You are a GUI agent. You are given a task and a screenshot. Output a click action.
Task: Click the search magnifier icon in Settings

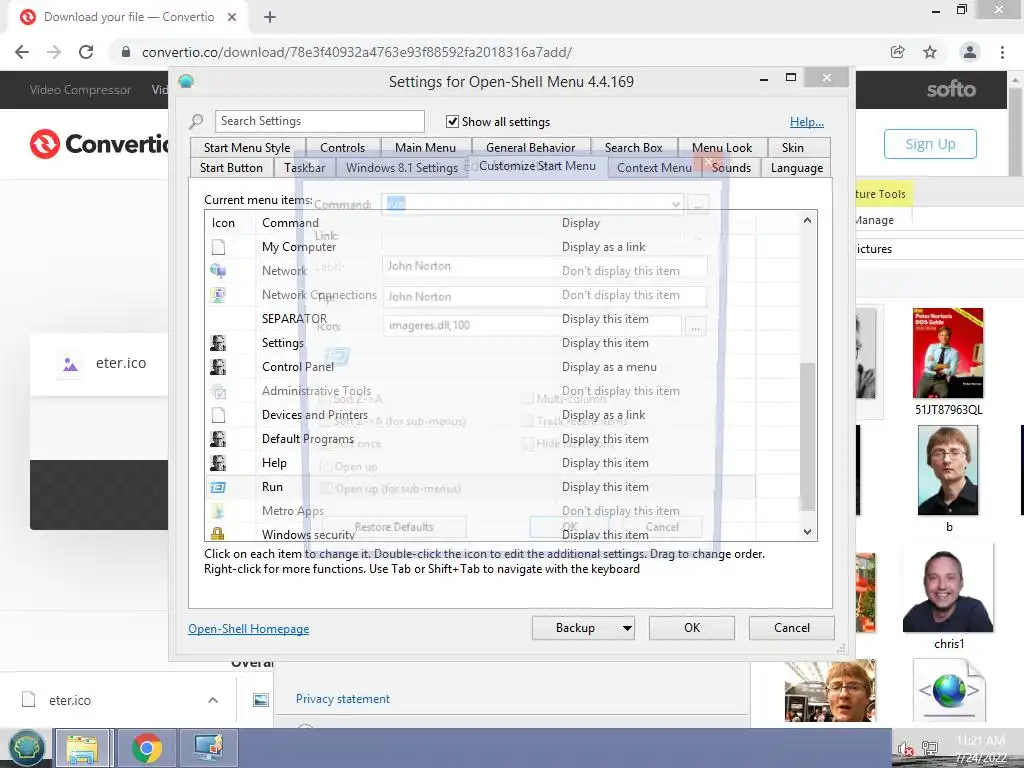(196, 121)
